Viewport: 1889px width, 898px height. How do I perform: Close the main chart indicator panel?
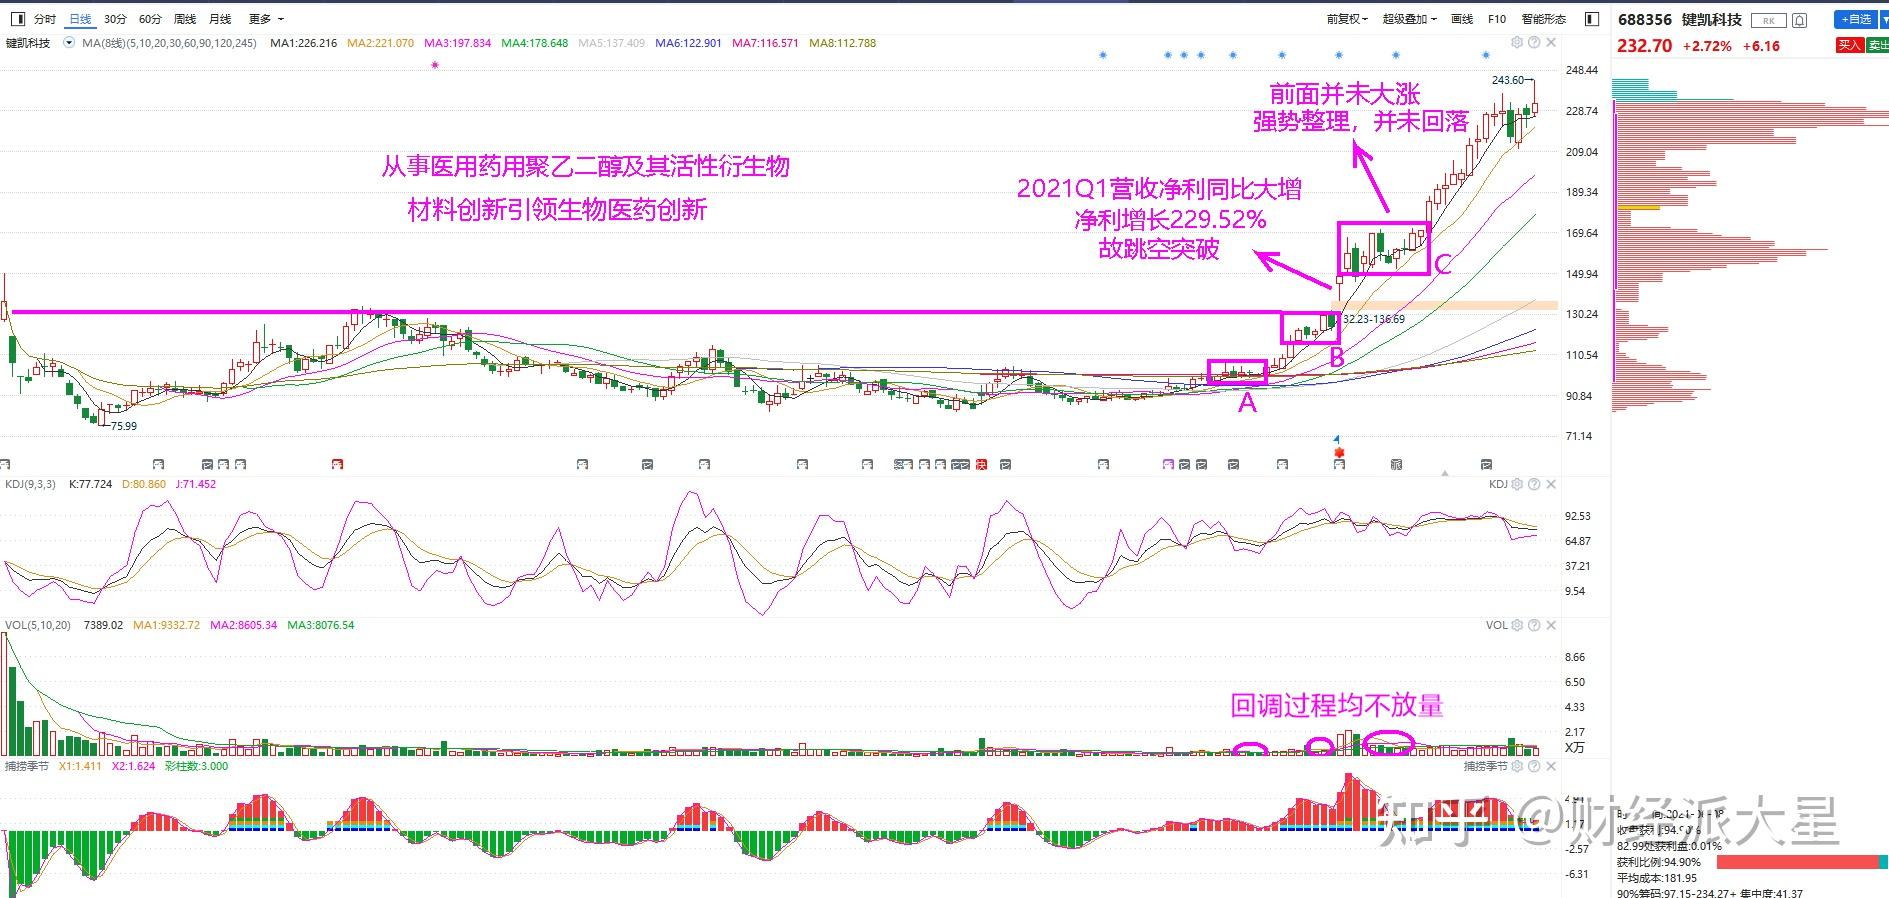[1551, 43]
